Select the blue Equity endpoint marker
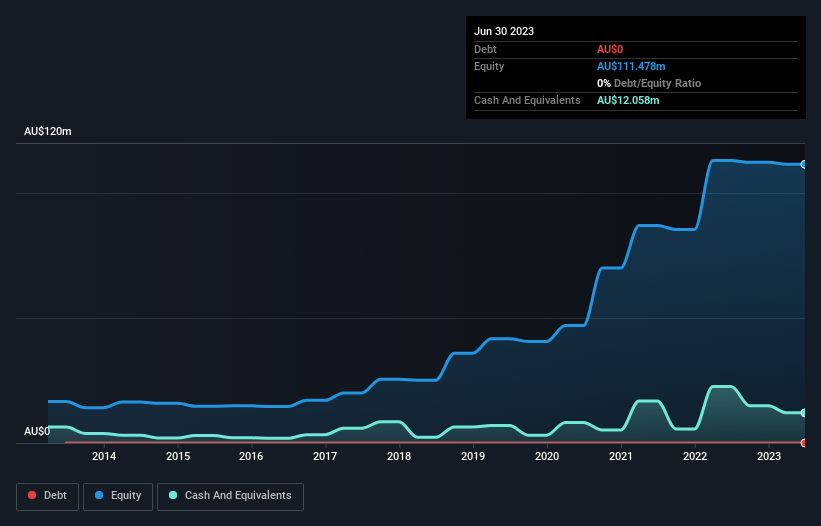Image resolution: width=821 pixels, height=526 pixels. [x=804, y=164]
